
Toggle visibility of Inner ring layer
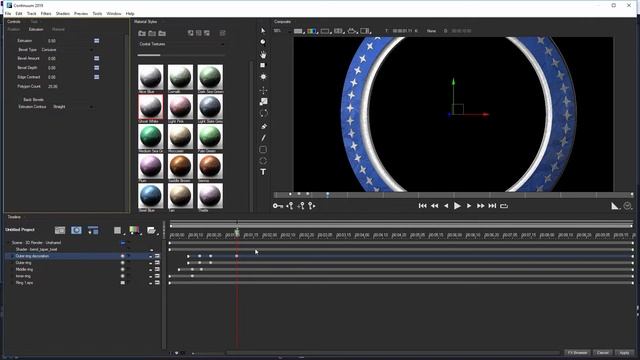coord(122,276)
